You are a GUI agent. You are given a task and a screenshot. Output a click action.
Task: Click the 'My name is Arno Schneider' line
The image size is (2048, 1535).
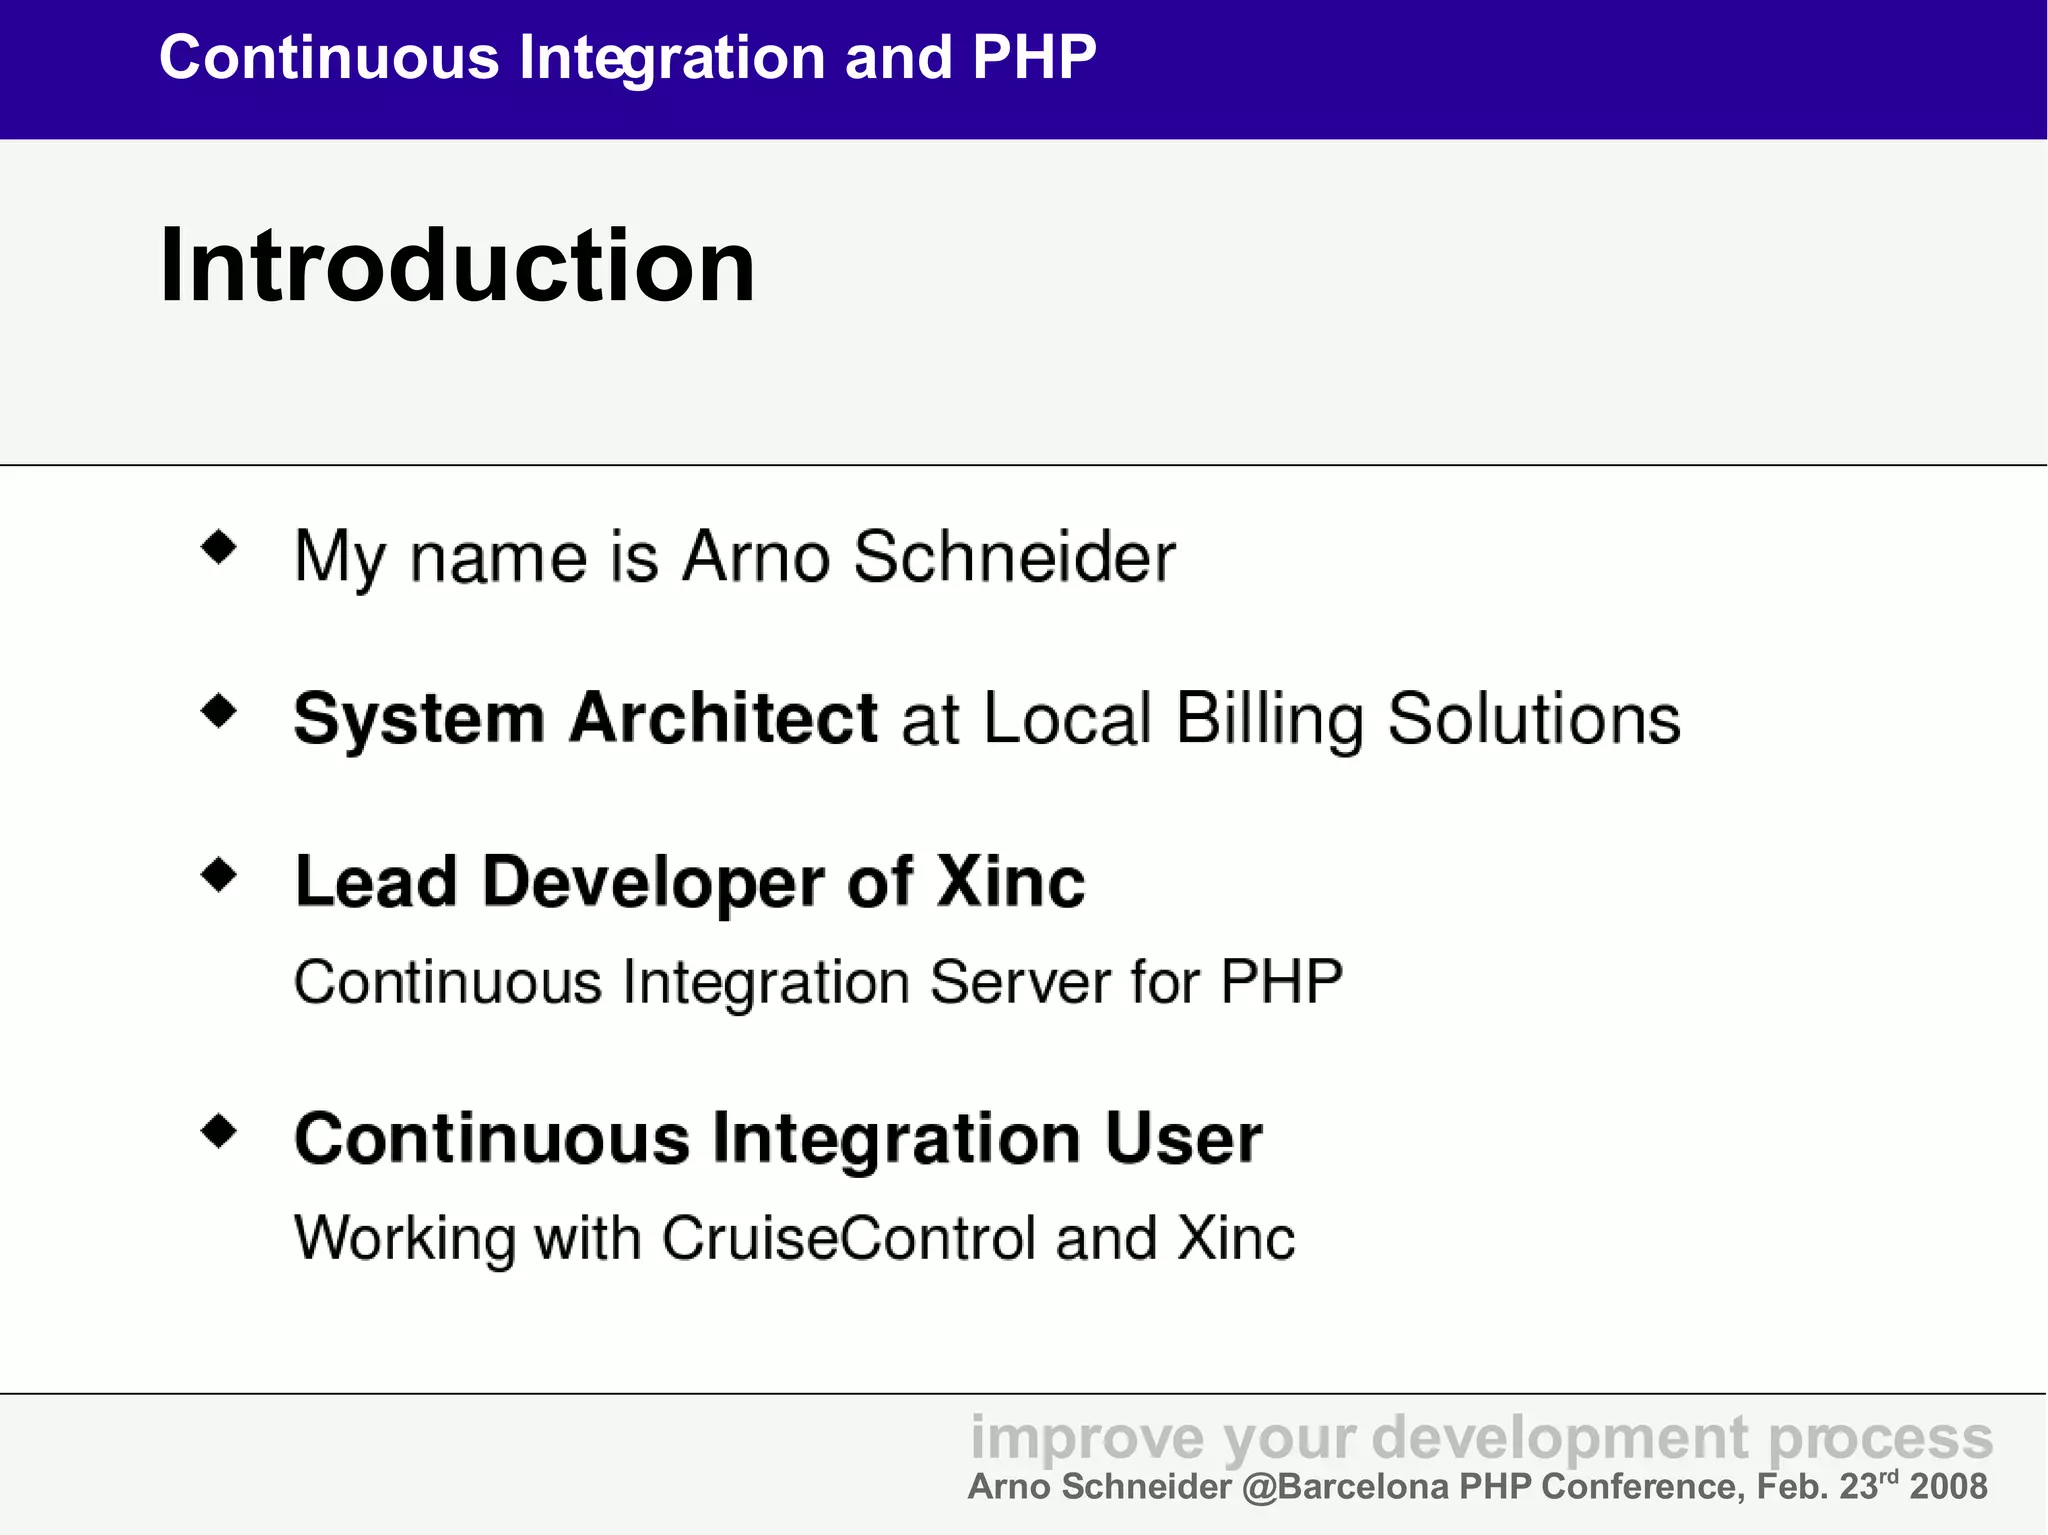click(x=734, y=557)
